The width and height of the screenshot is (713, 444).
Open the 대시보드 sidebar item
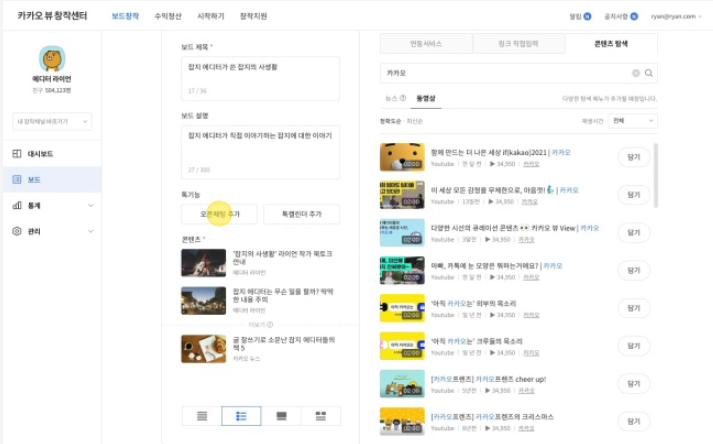[x=52, y=154]
